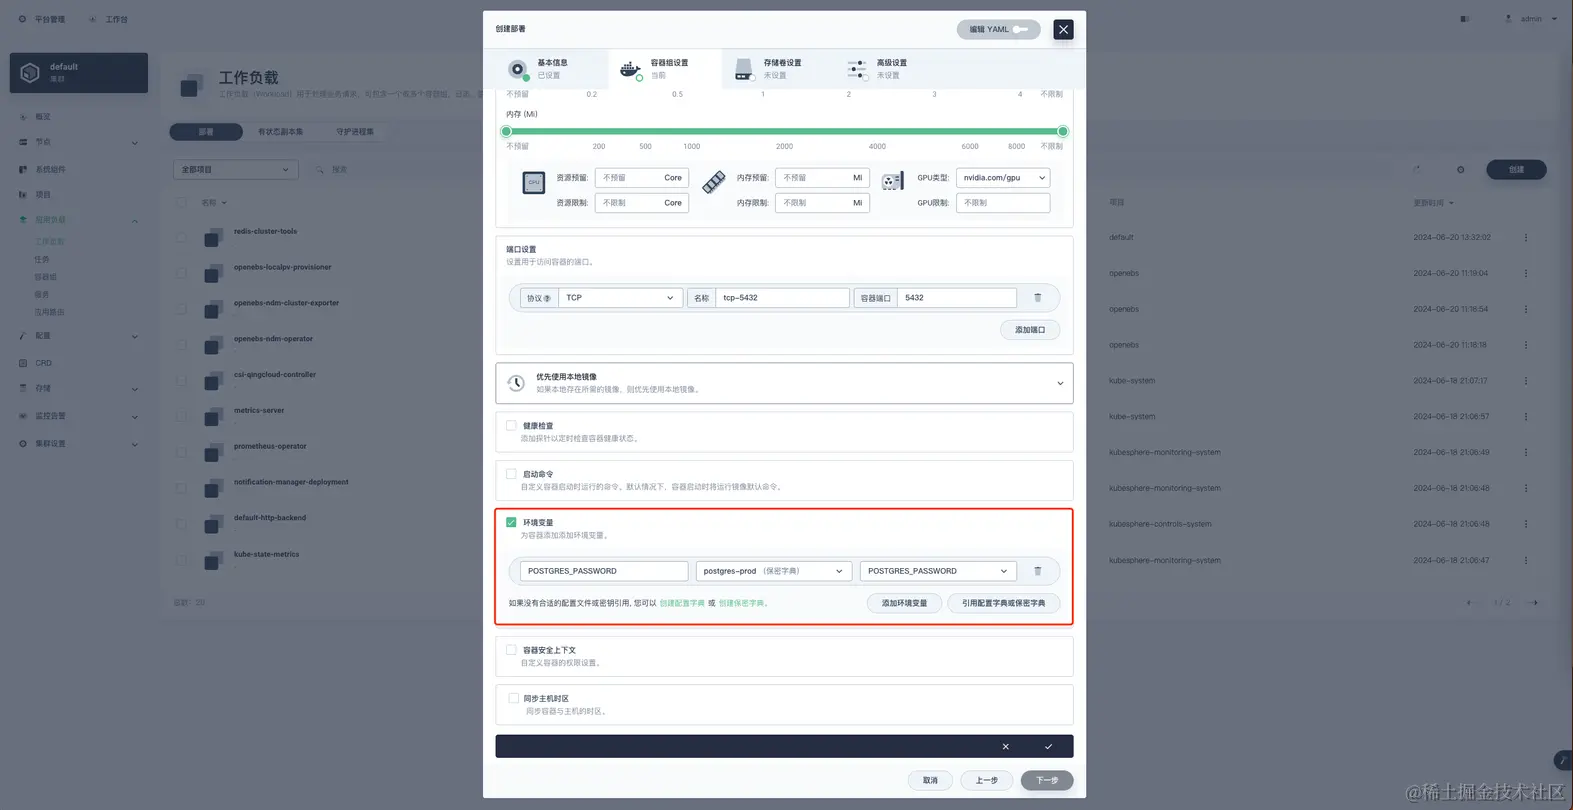Select the 容器组设置 step tab
1573x810 pixels.
664,69
